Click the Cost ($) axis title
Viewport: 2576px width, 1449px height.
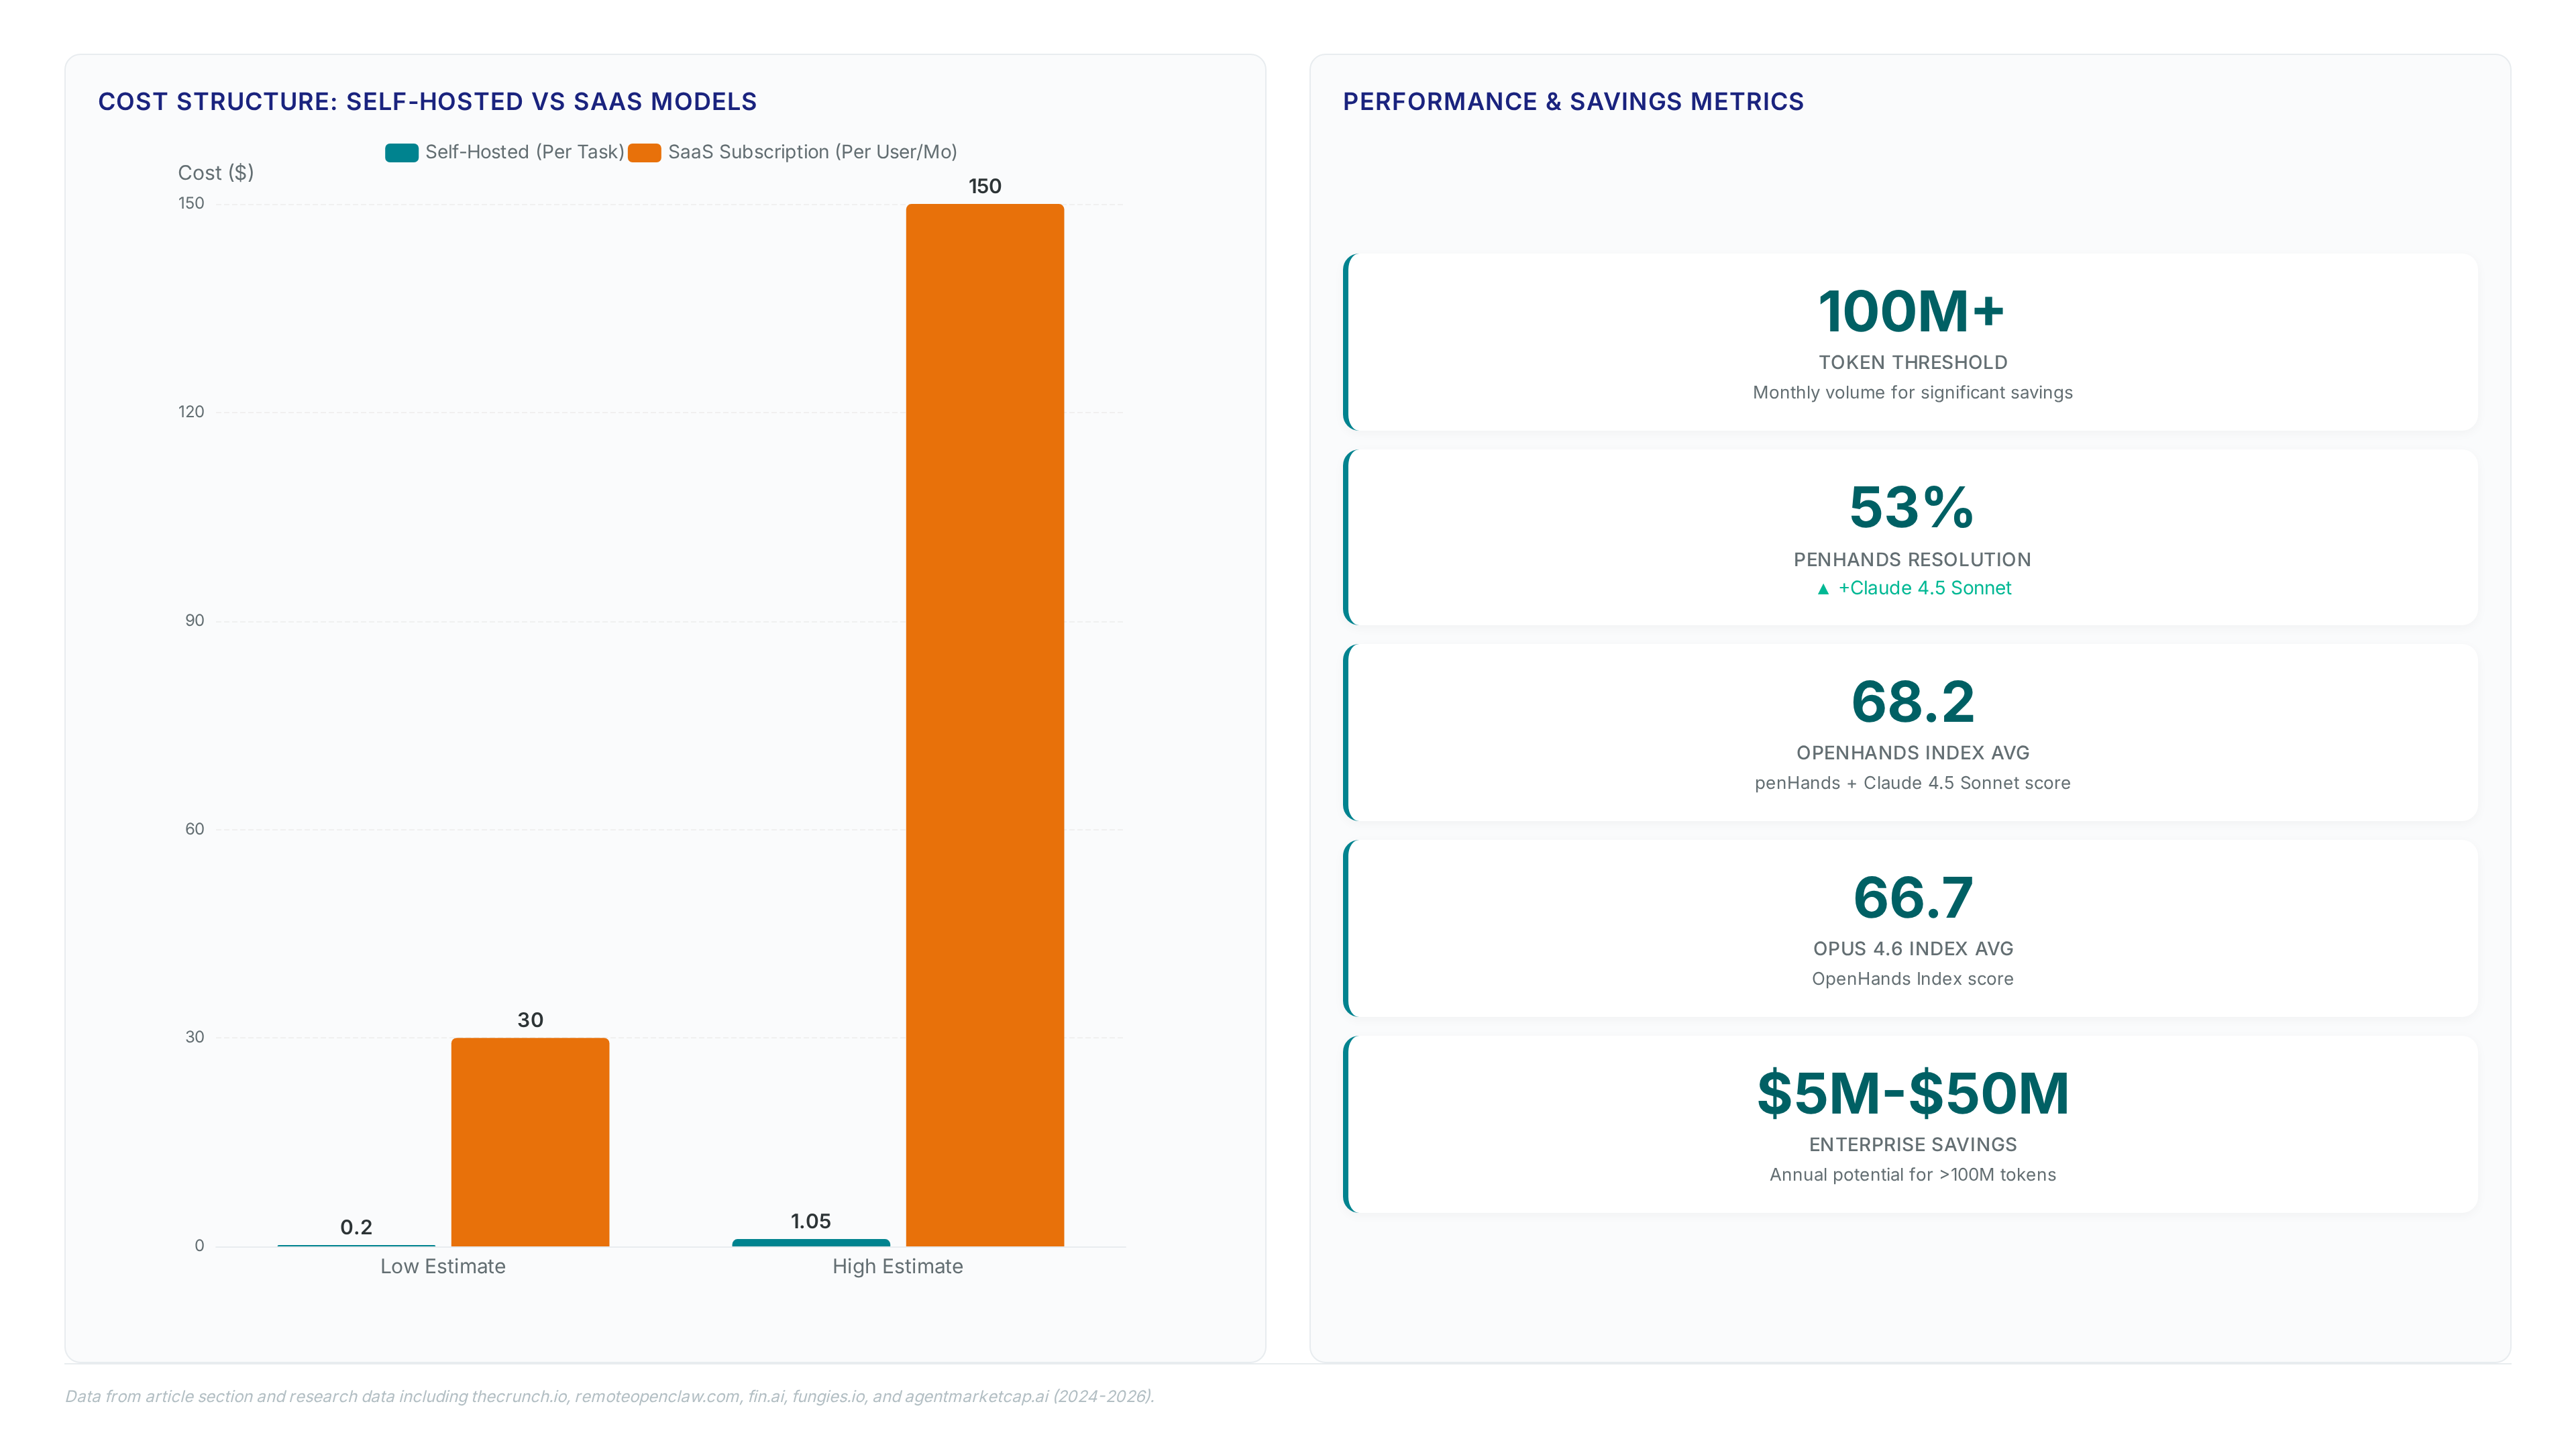click(216, 172)
